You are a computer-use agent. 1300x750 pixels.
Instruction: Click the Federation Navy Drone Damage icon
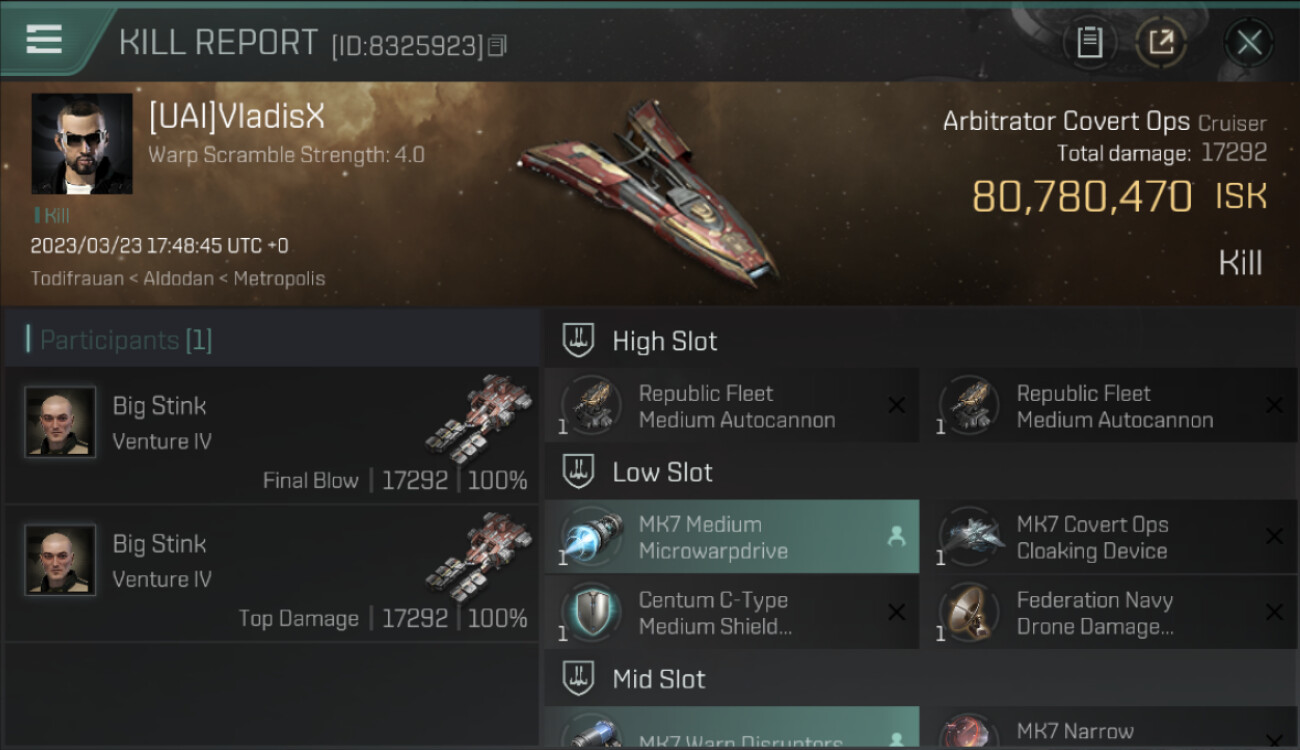click(969, 613)
